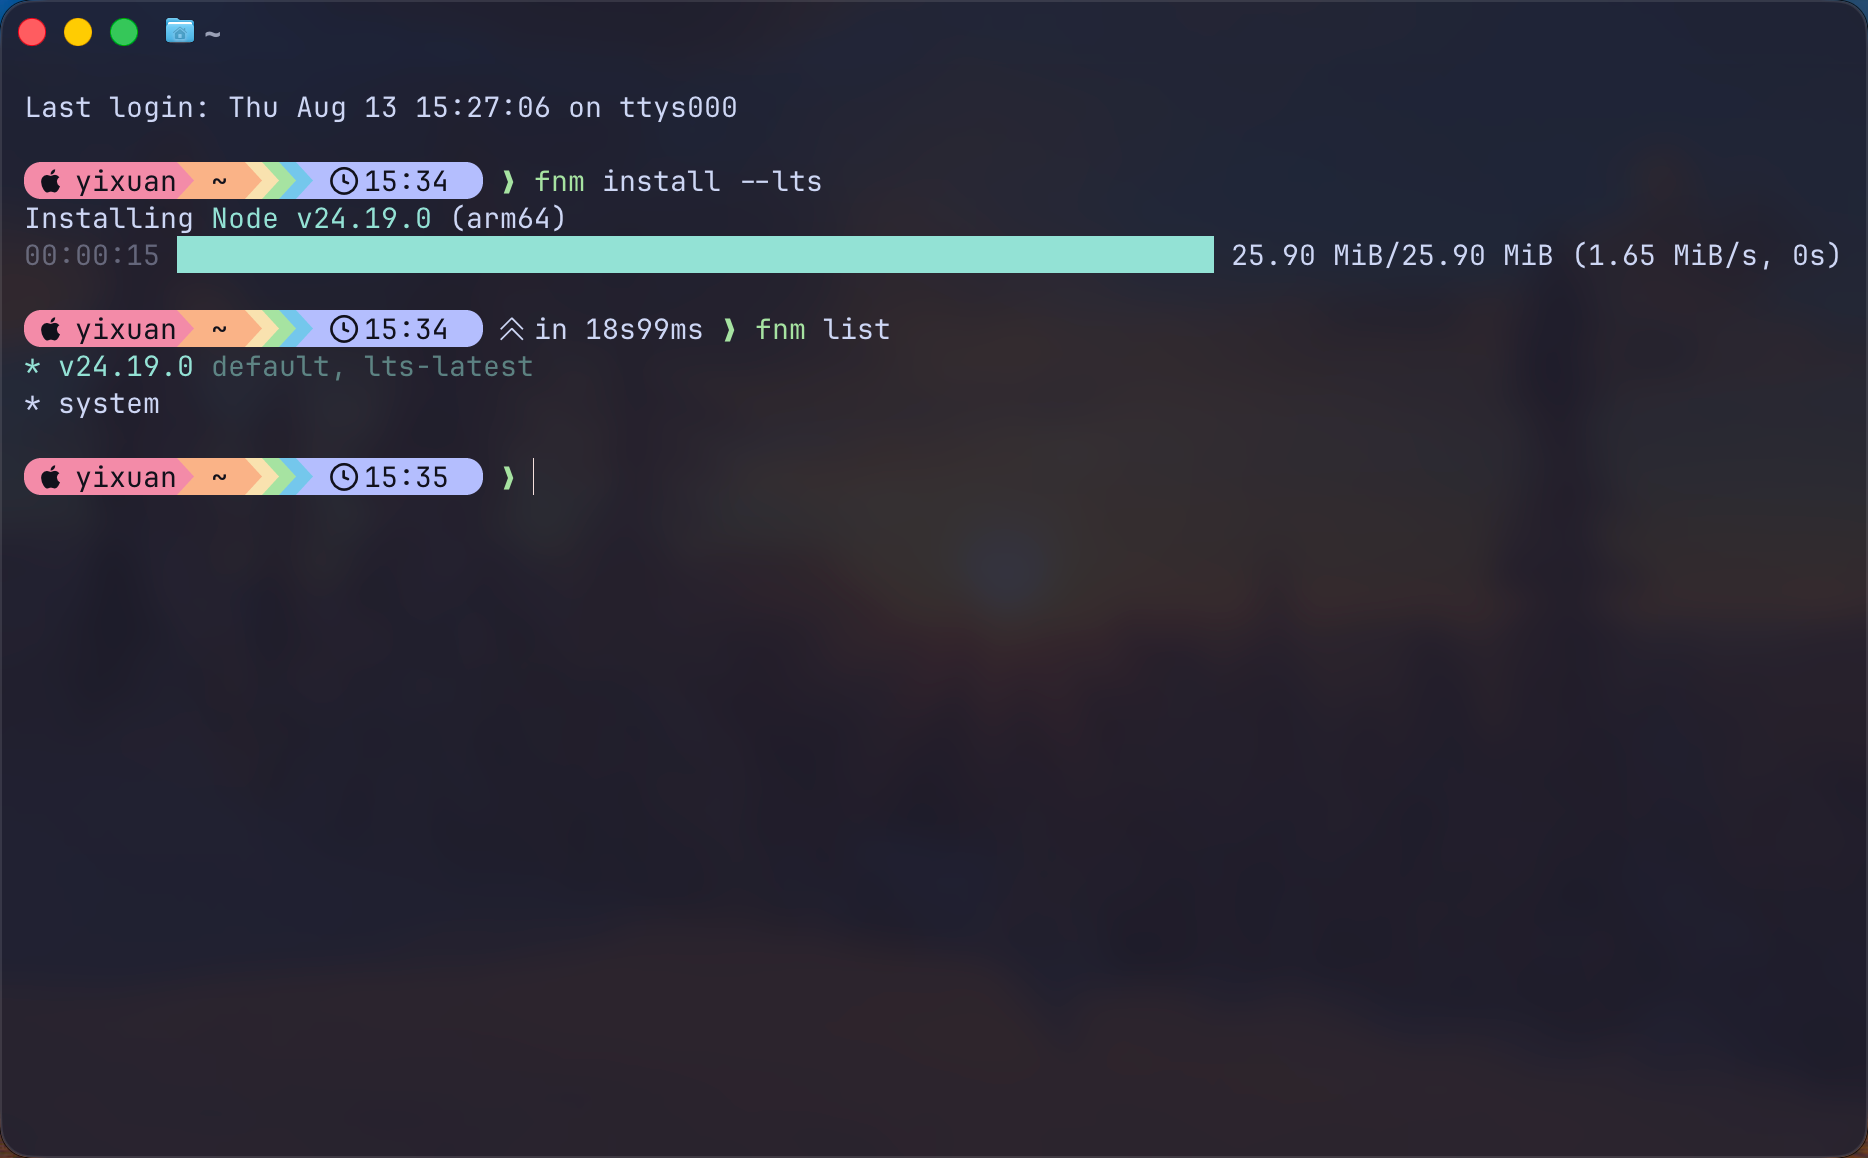Click the tilde title in the title bar

click(x=212, y=33)
